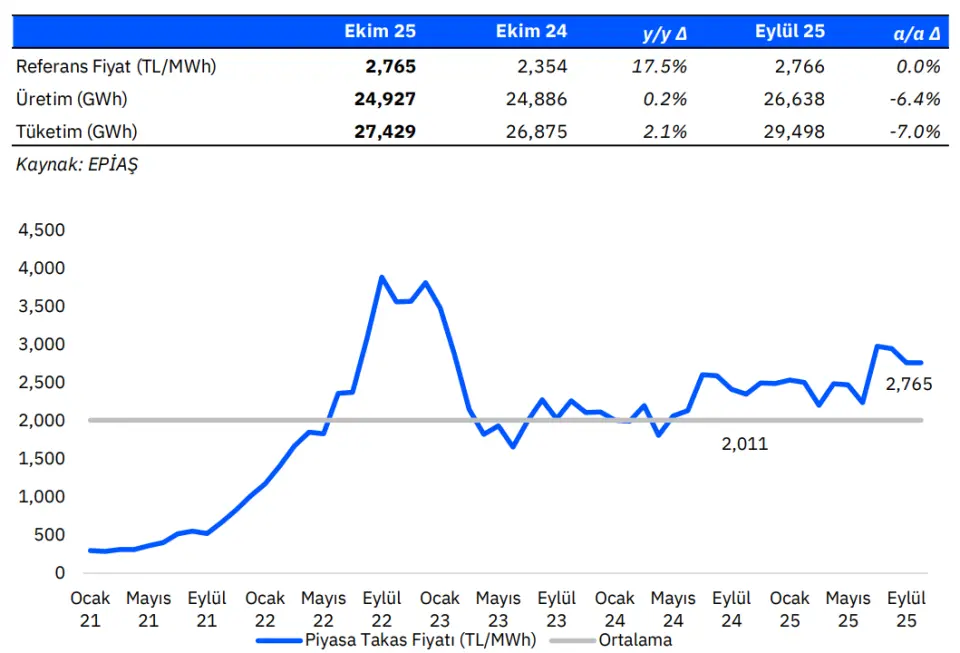
Task: Click the Eylül 25 table column header
Action: [x=790, y=32]
